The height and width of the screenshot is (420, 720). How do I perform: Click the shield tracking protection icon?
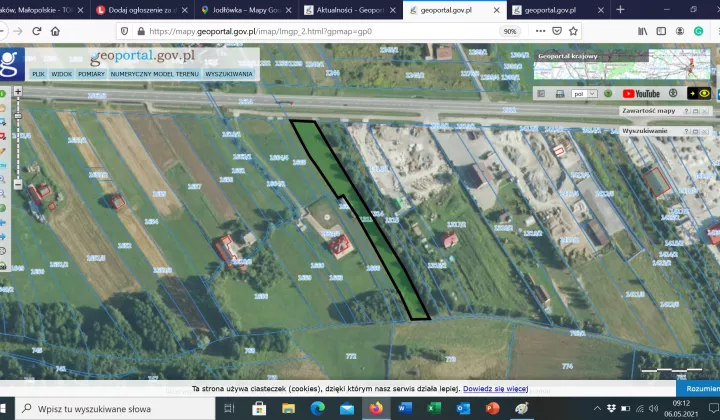pos(124,31)
